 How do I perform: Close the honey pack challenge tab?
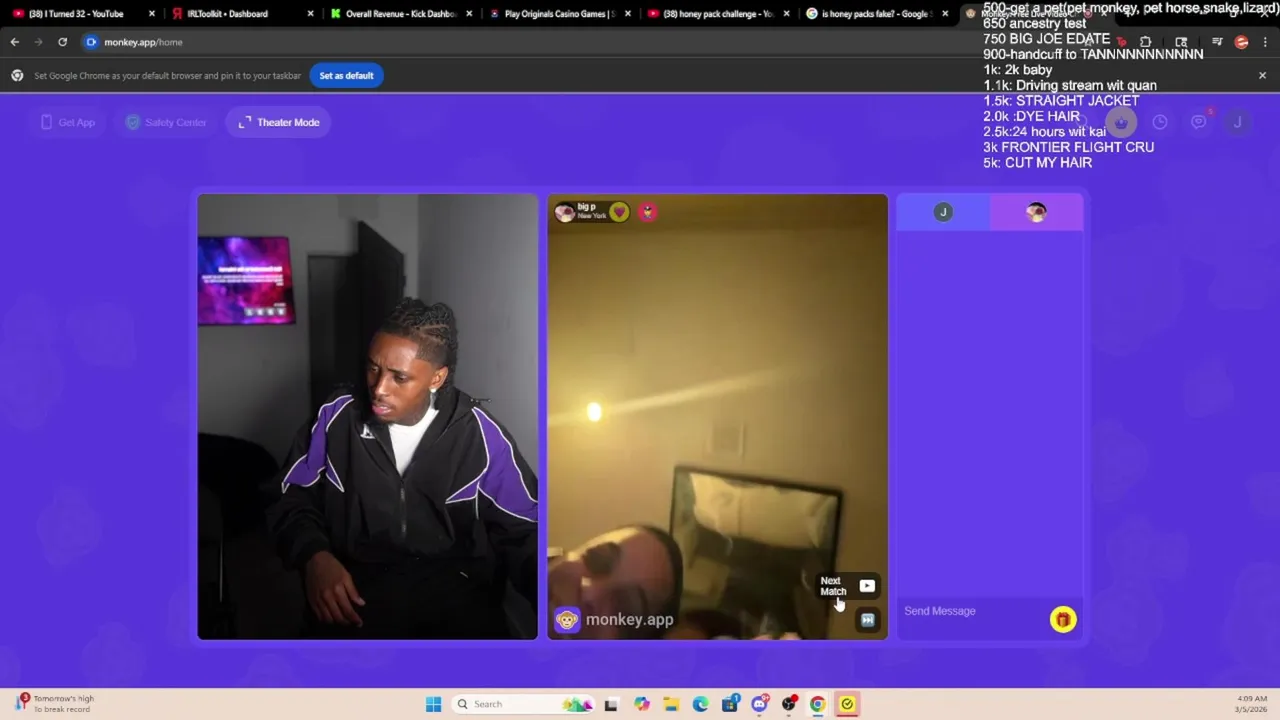786,14
